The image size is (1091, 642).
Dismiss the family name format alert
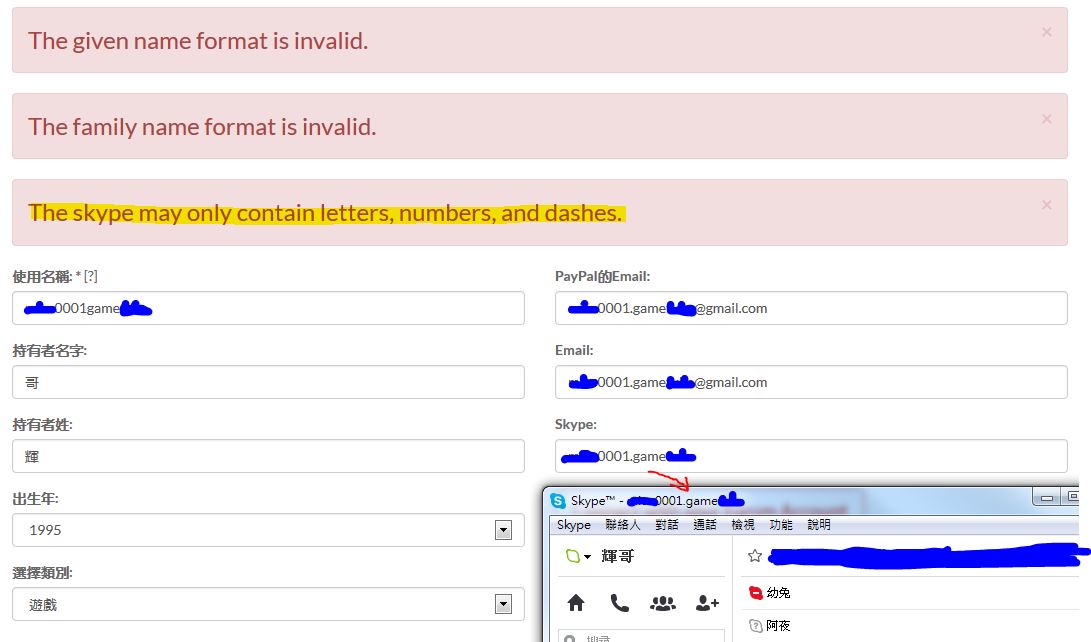point(1046,118)
